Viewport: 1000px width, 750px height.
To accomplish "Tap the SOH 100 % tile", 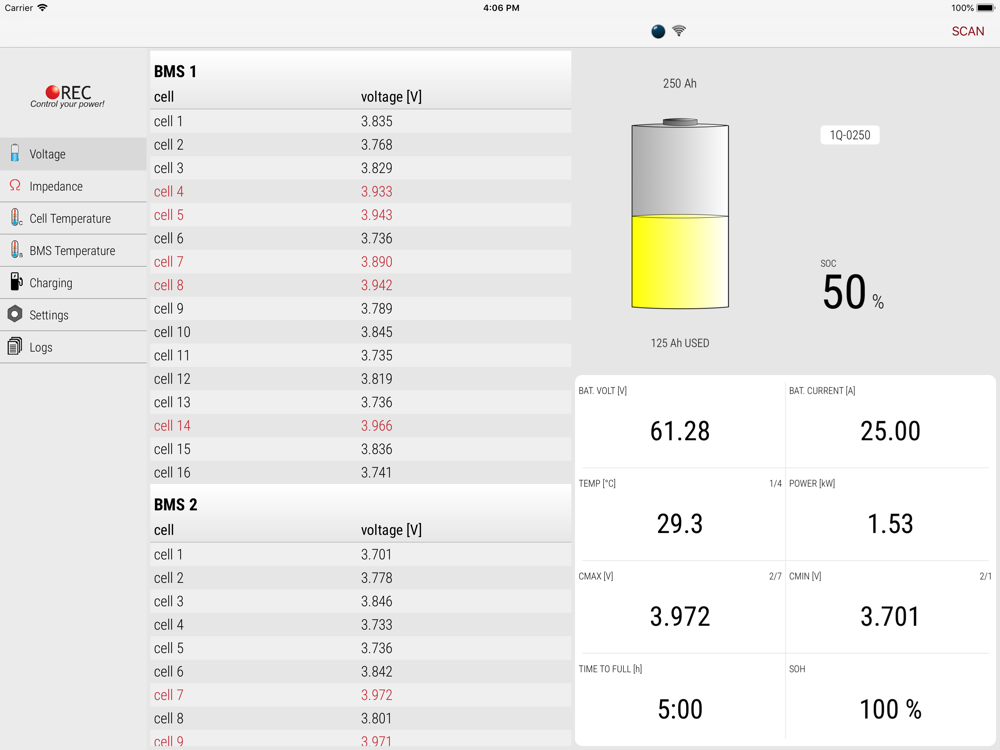I will [x=890, y=699].
